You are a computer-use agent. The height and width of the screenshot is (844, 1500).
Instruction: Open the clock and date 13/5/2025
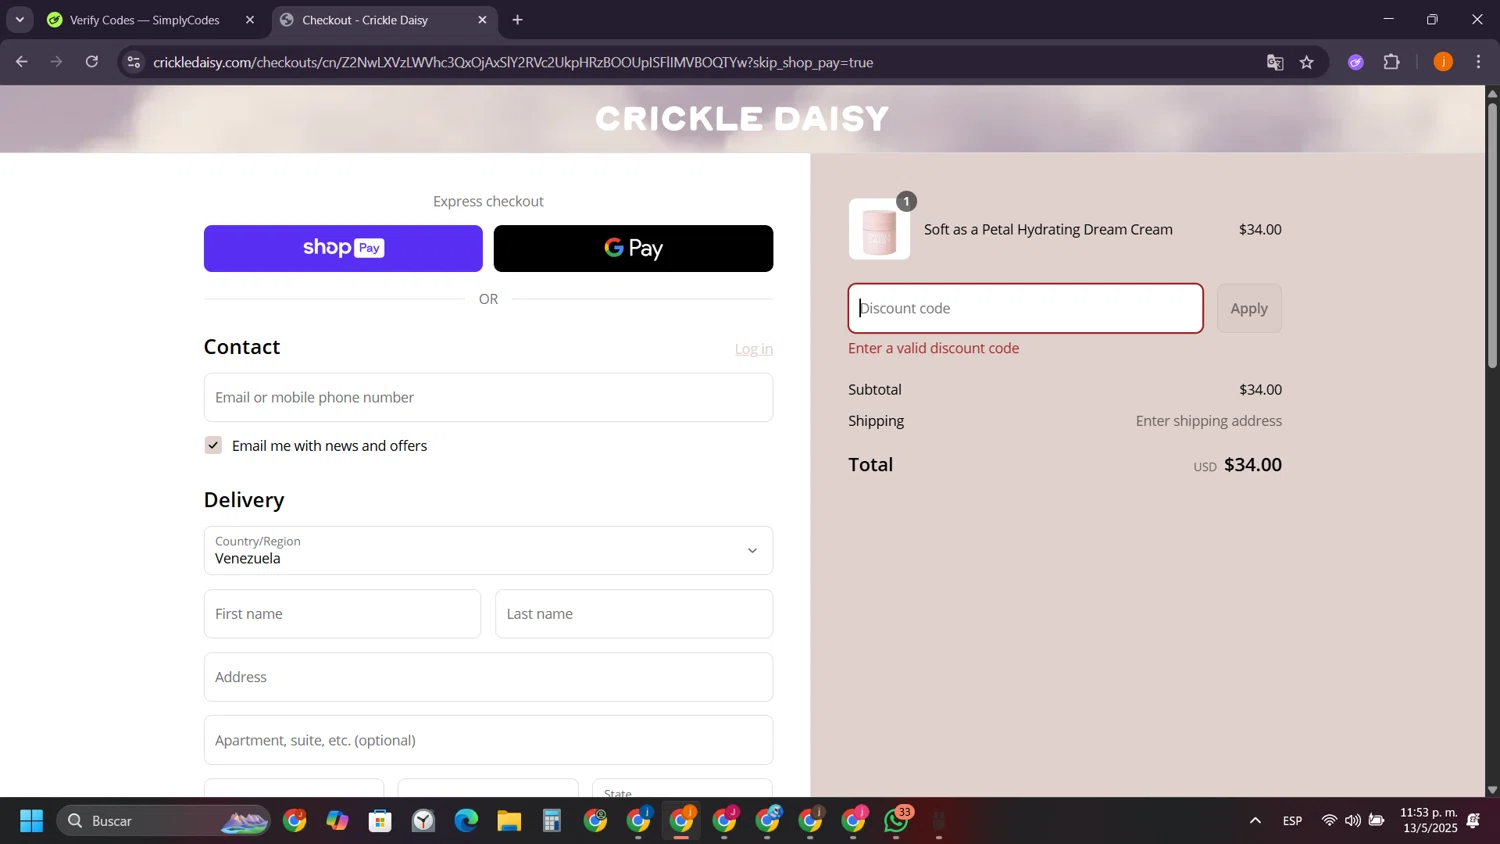coord(1429,820)
